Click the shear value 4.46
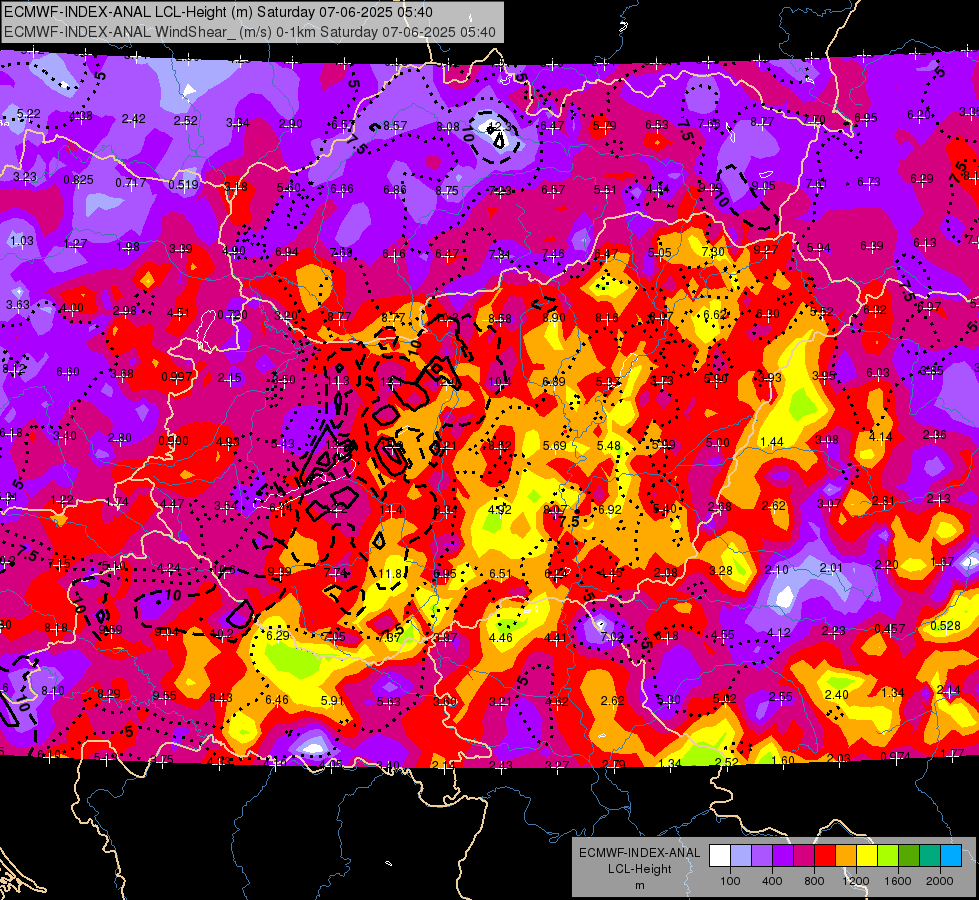 pos(501,638)
